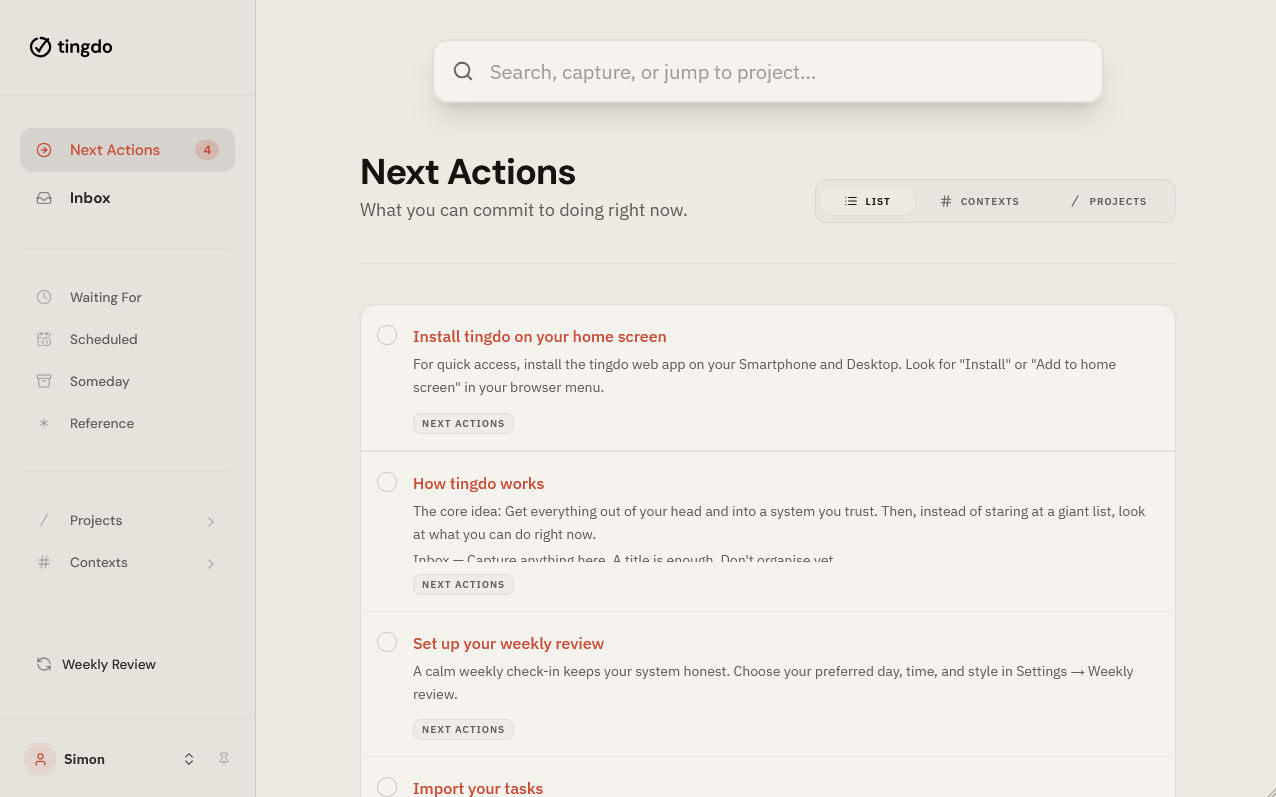This screenshot has height=797, width=1276.
Task: Click the Someday archive box icon
Action: coord(44,381)
